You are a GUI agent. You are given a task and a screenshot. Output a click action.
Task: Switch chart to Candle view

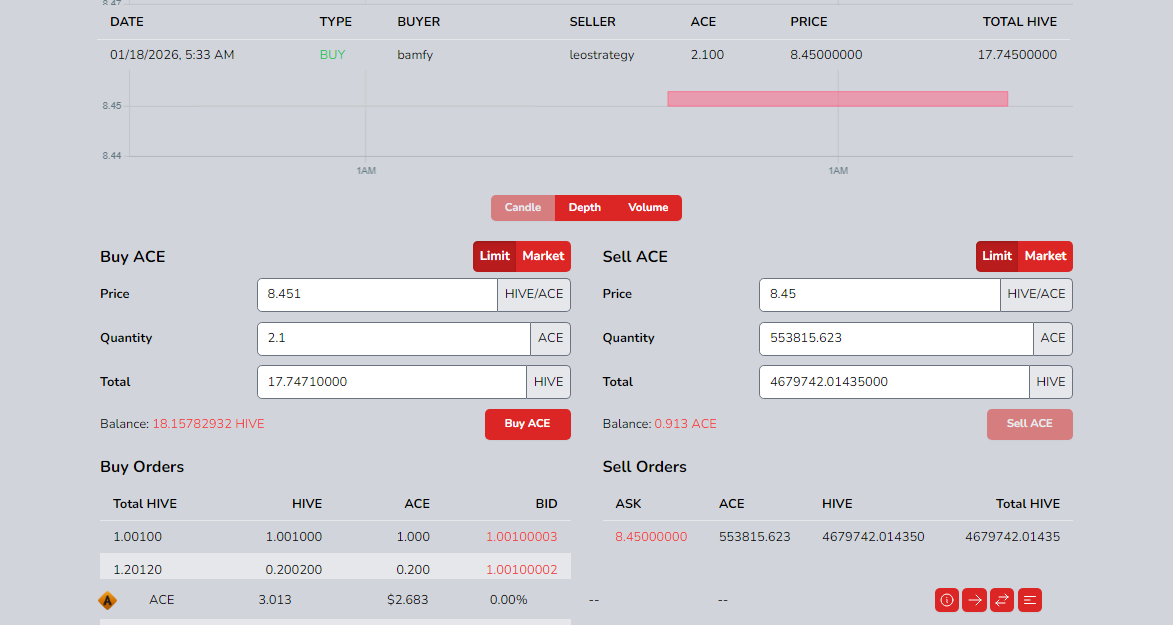522,208
